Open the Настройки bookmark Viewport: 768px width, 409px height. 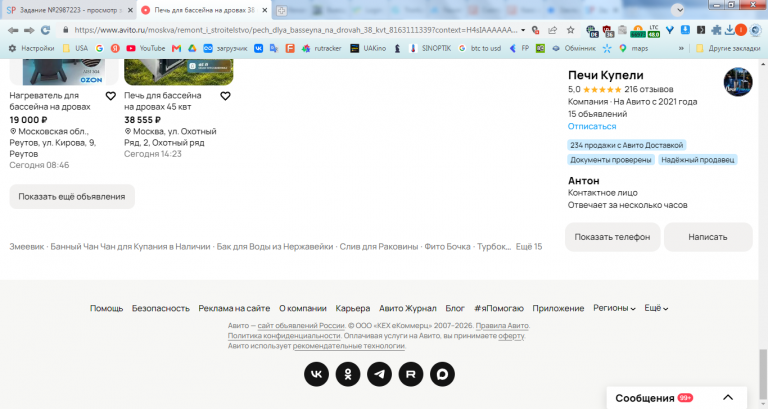[x=31, y=48]
